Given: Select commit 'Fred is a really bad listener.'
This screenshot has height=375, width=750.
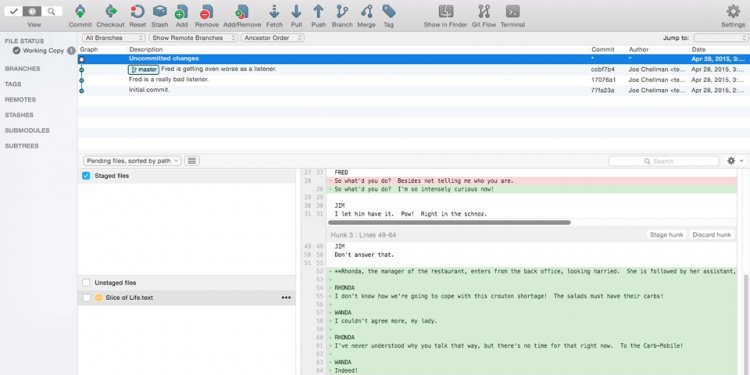Looking at the screenshot, I should tap(413, 80).
